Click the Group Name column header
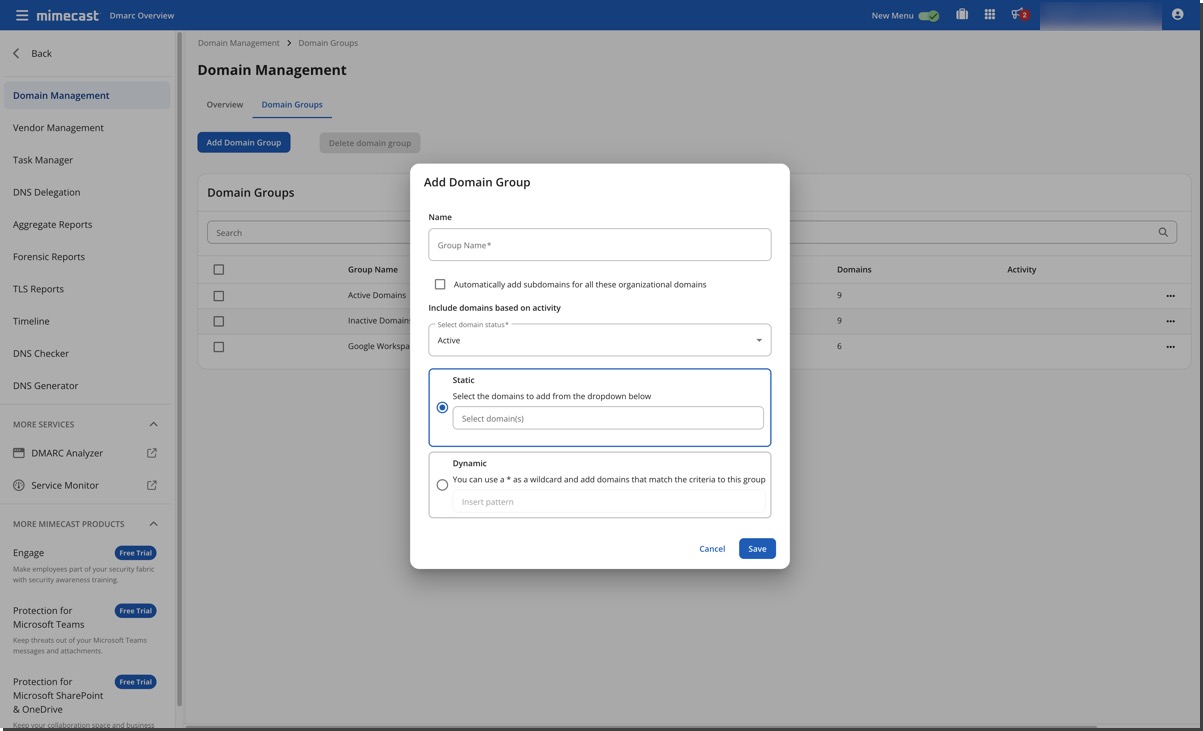 pos(373,270)
